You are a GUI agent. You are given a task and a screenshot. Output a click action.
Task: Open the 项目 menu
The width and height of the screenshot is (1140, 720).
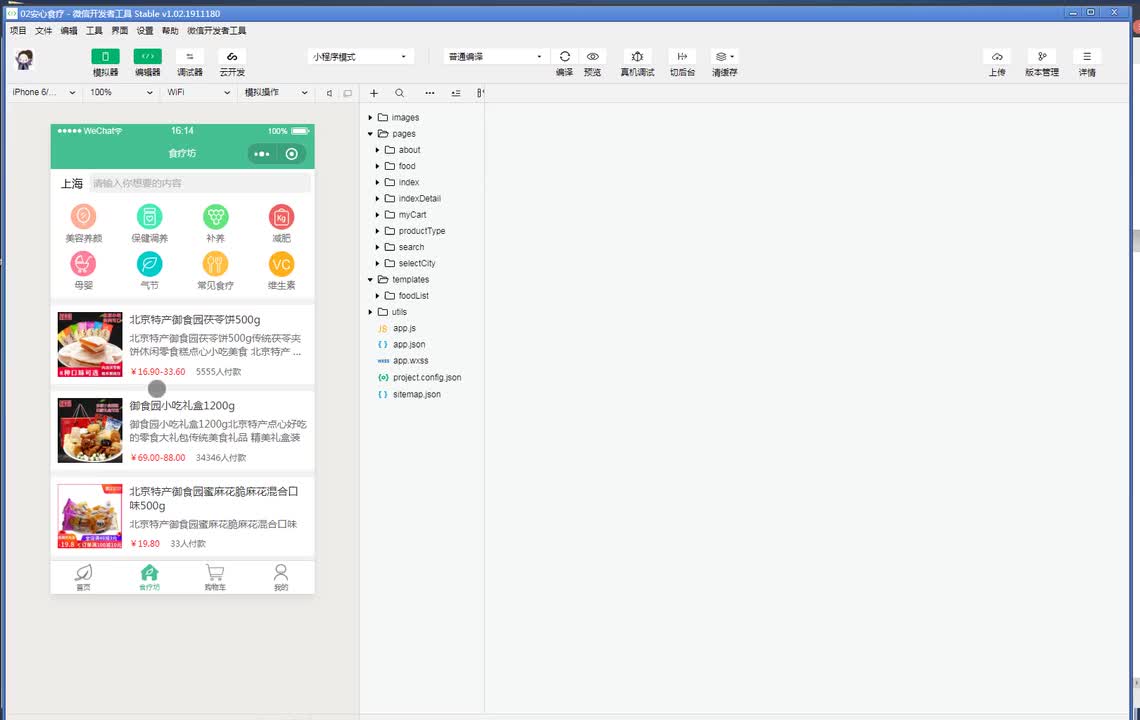pyautogui.click(x=18, y=31)
